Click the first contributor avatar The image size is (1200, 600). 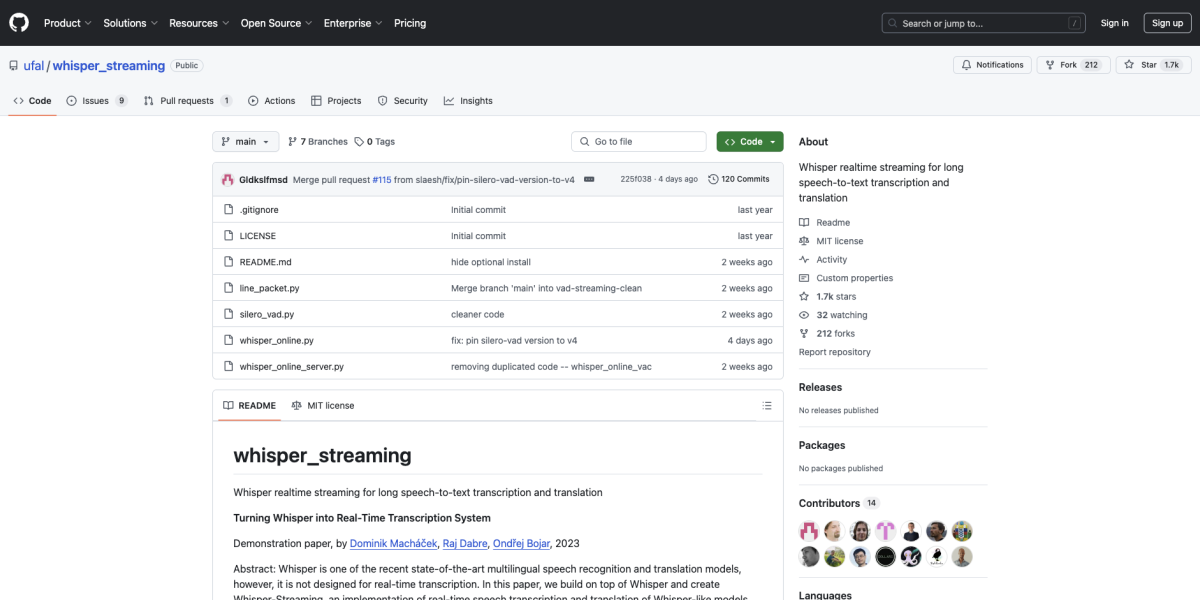809,531
